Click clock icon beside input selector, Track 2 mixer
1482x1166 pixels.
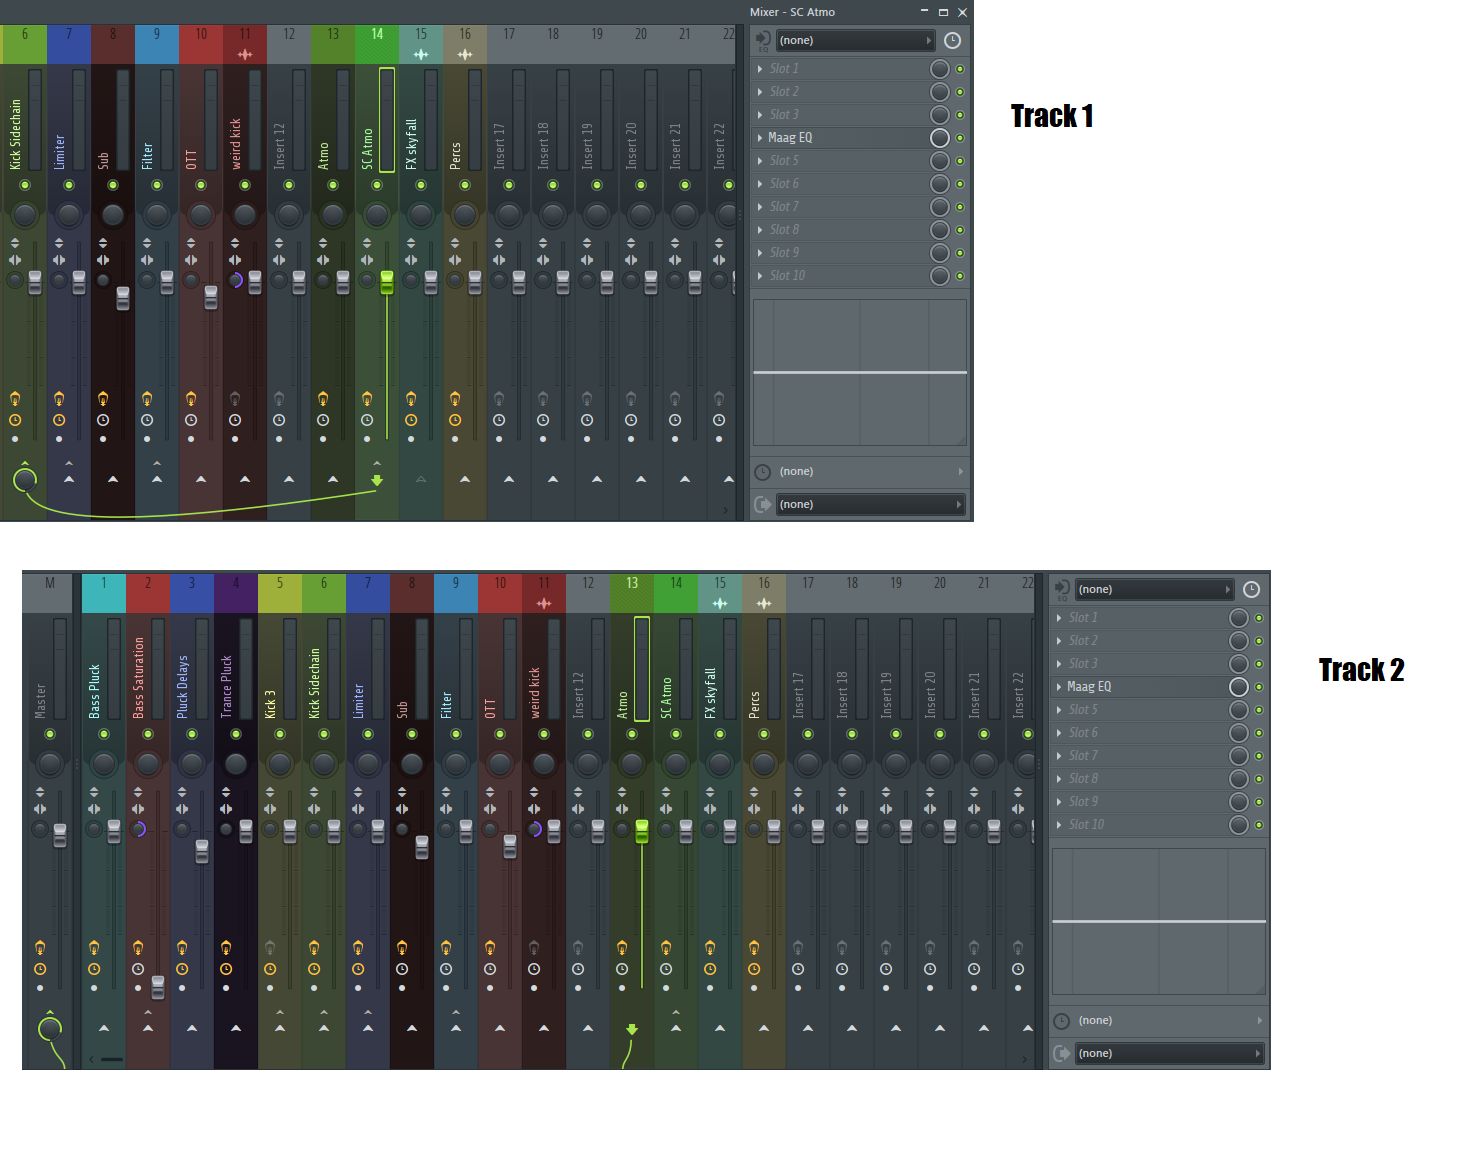pos(1251,589)
